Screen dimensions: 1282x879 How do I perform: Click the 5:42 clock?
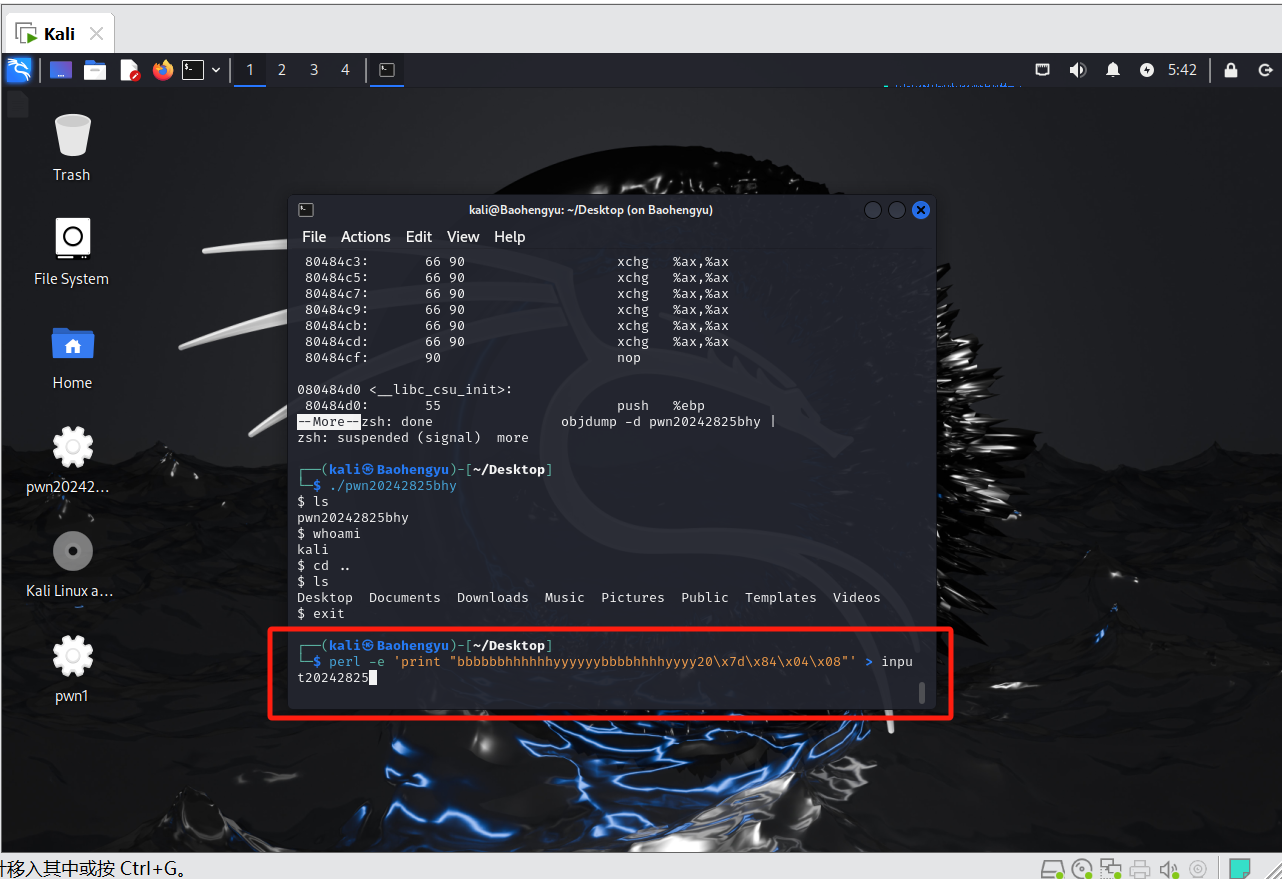(1182, 70)
